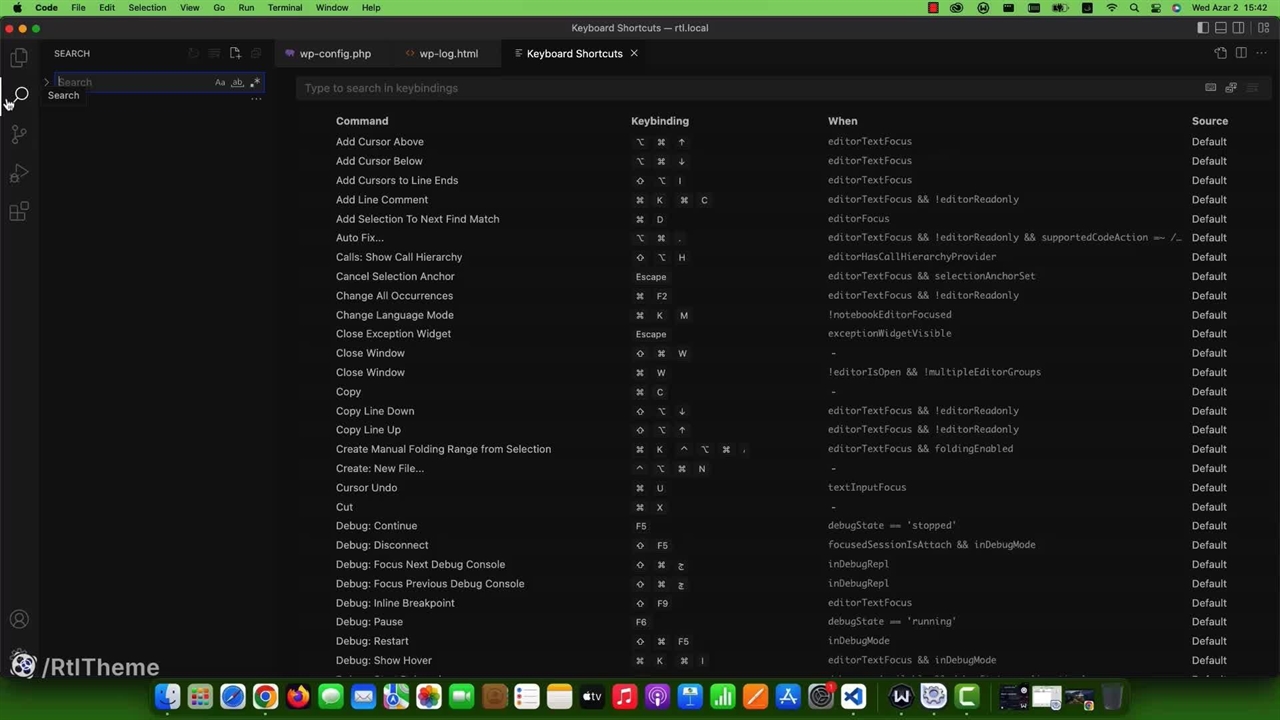Expand the Replace field chevron
The height and width of the screenshot is (720, 1280).
pos(46,82)
